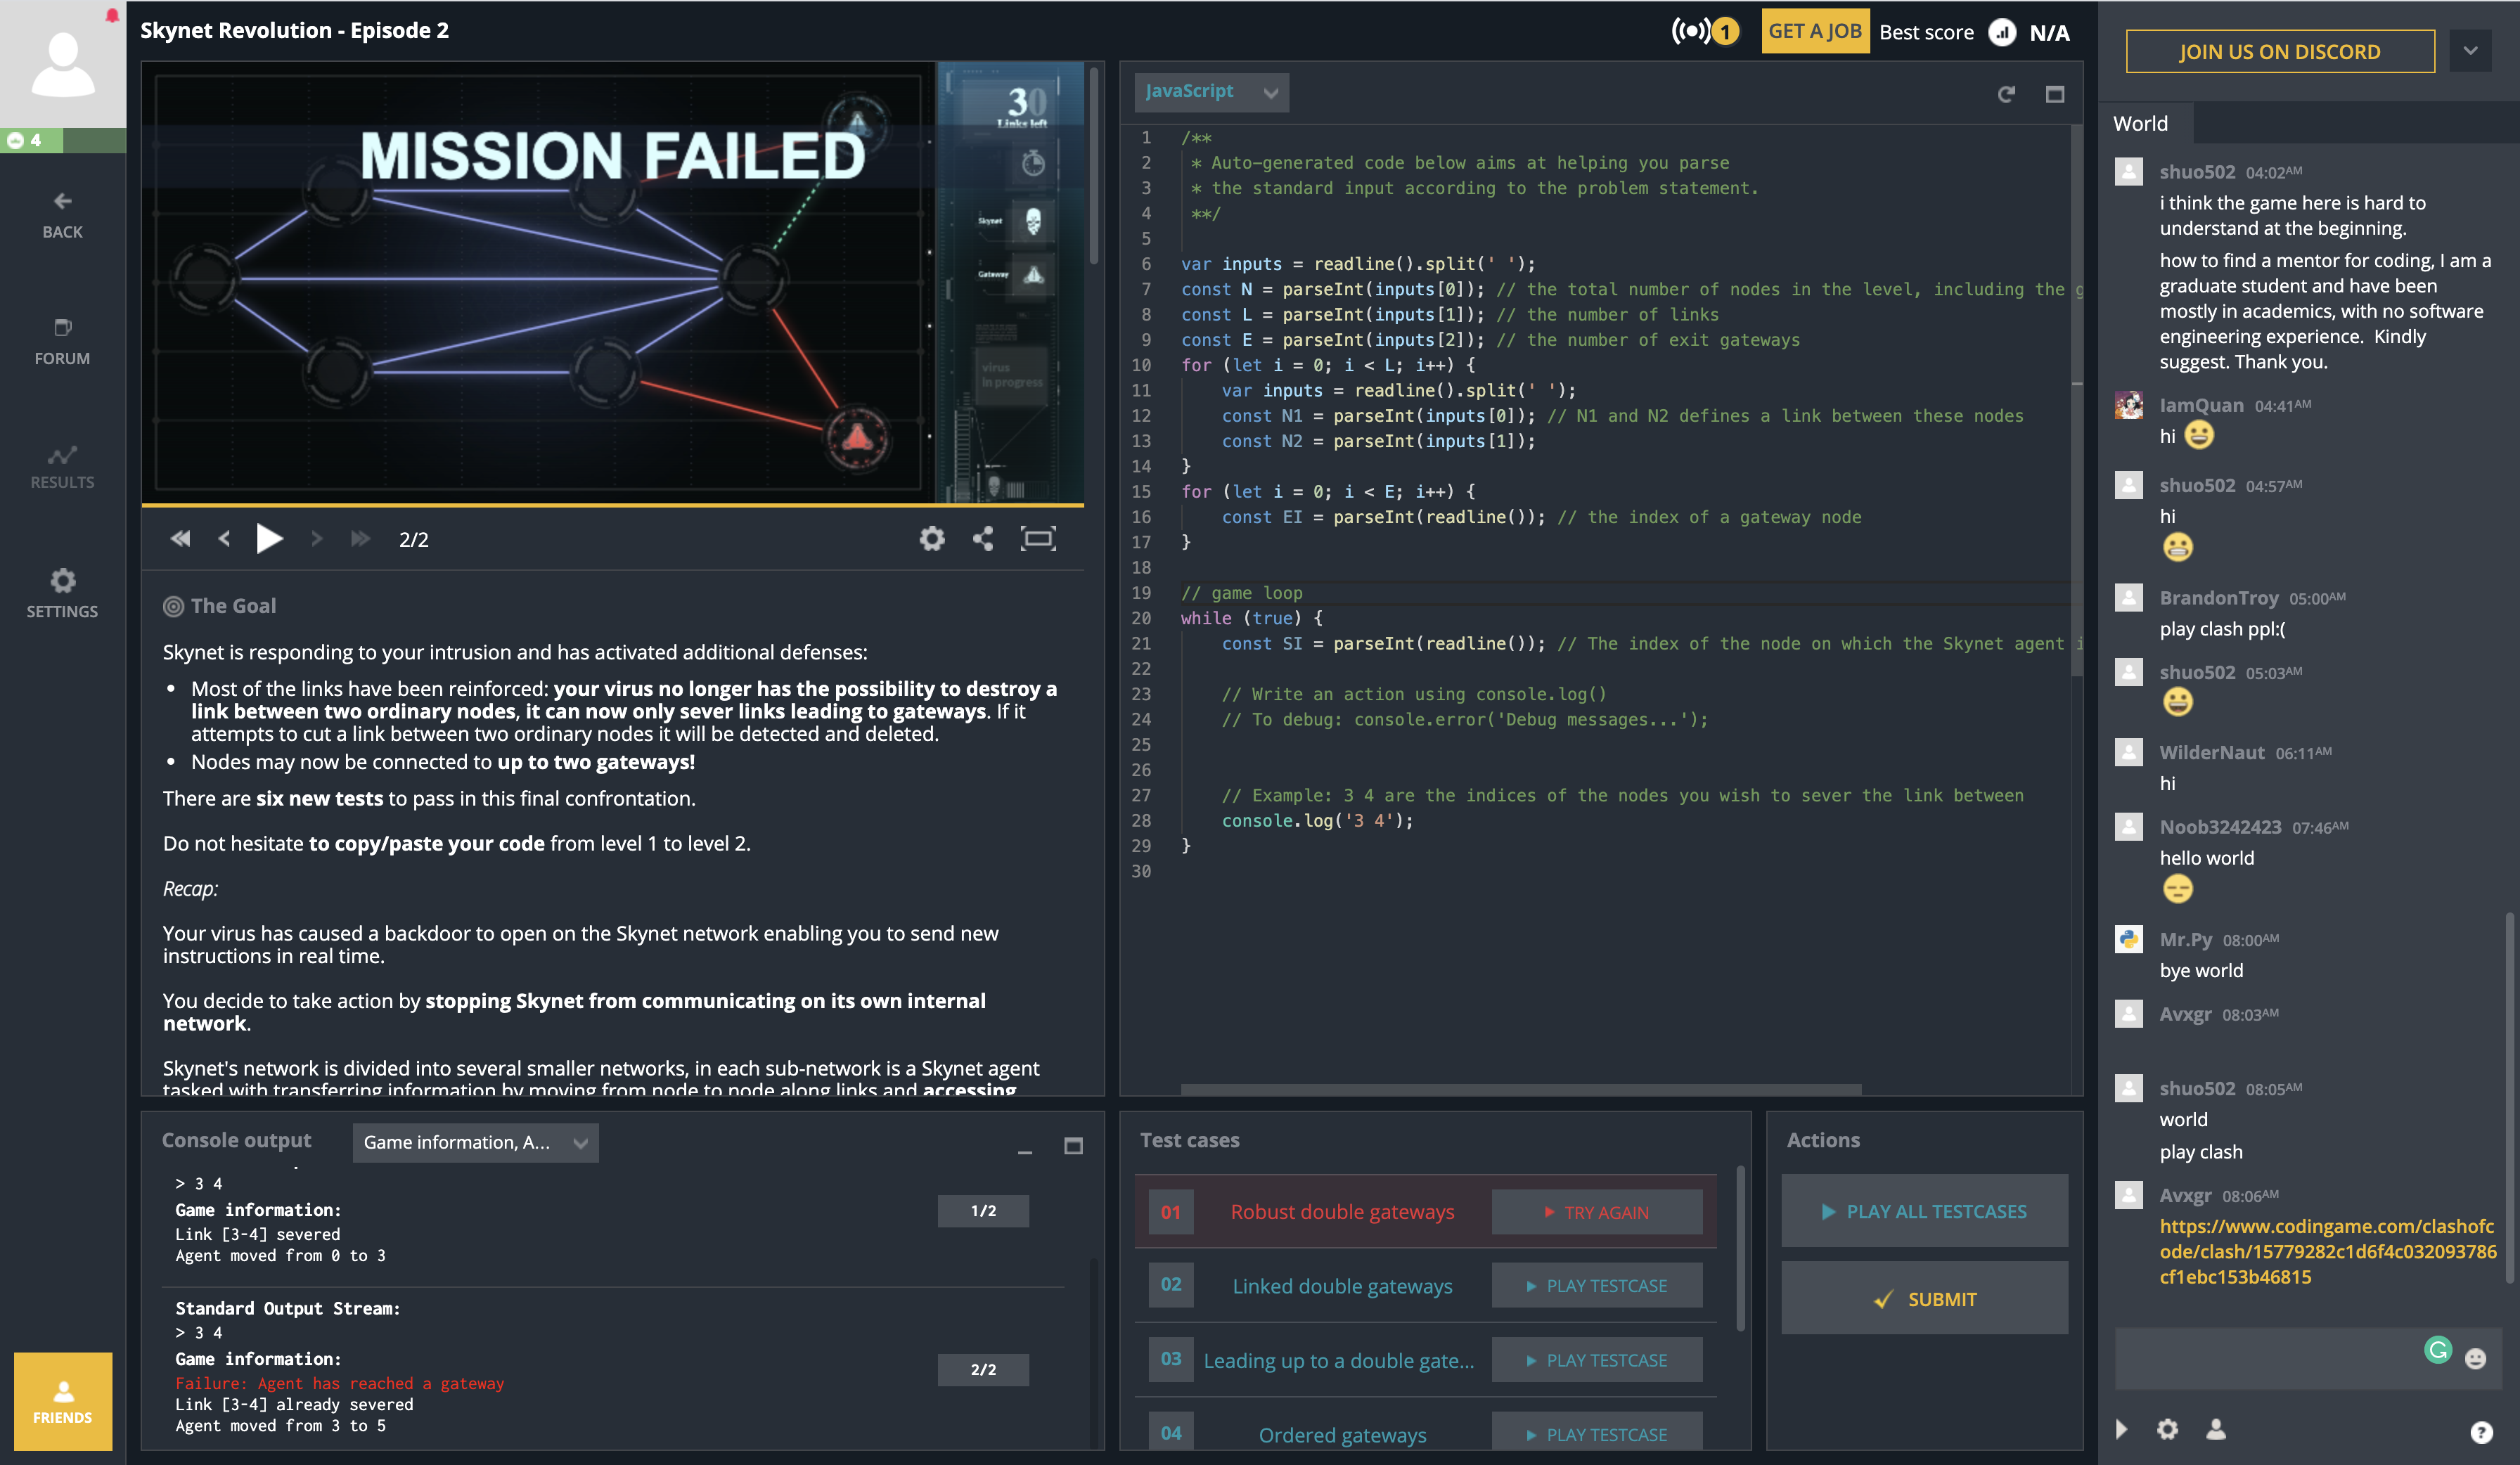Screen dimensions: 2520x1465
Task: Open chat settings gear icon
Action: tap(2167, 1429)
